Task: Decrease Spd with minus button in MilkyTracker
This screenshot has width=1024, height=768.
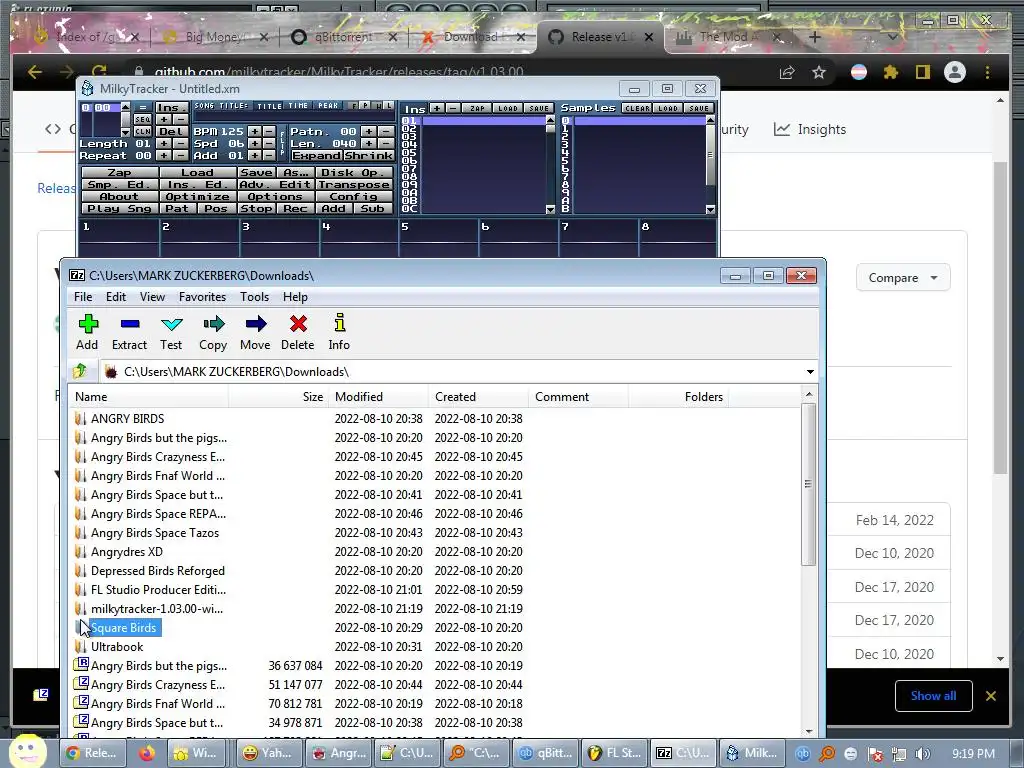Action: click(x=268, y=144)
